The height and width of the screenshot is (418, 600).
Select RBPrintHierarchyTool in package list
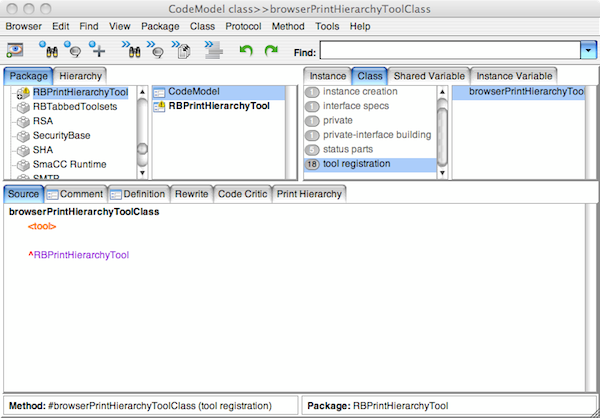[x=80, y=92]
